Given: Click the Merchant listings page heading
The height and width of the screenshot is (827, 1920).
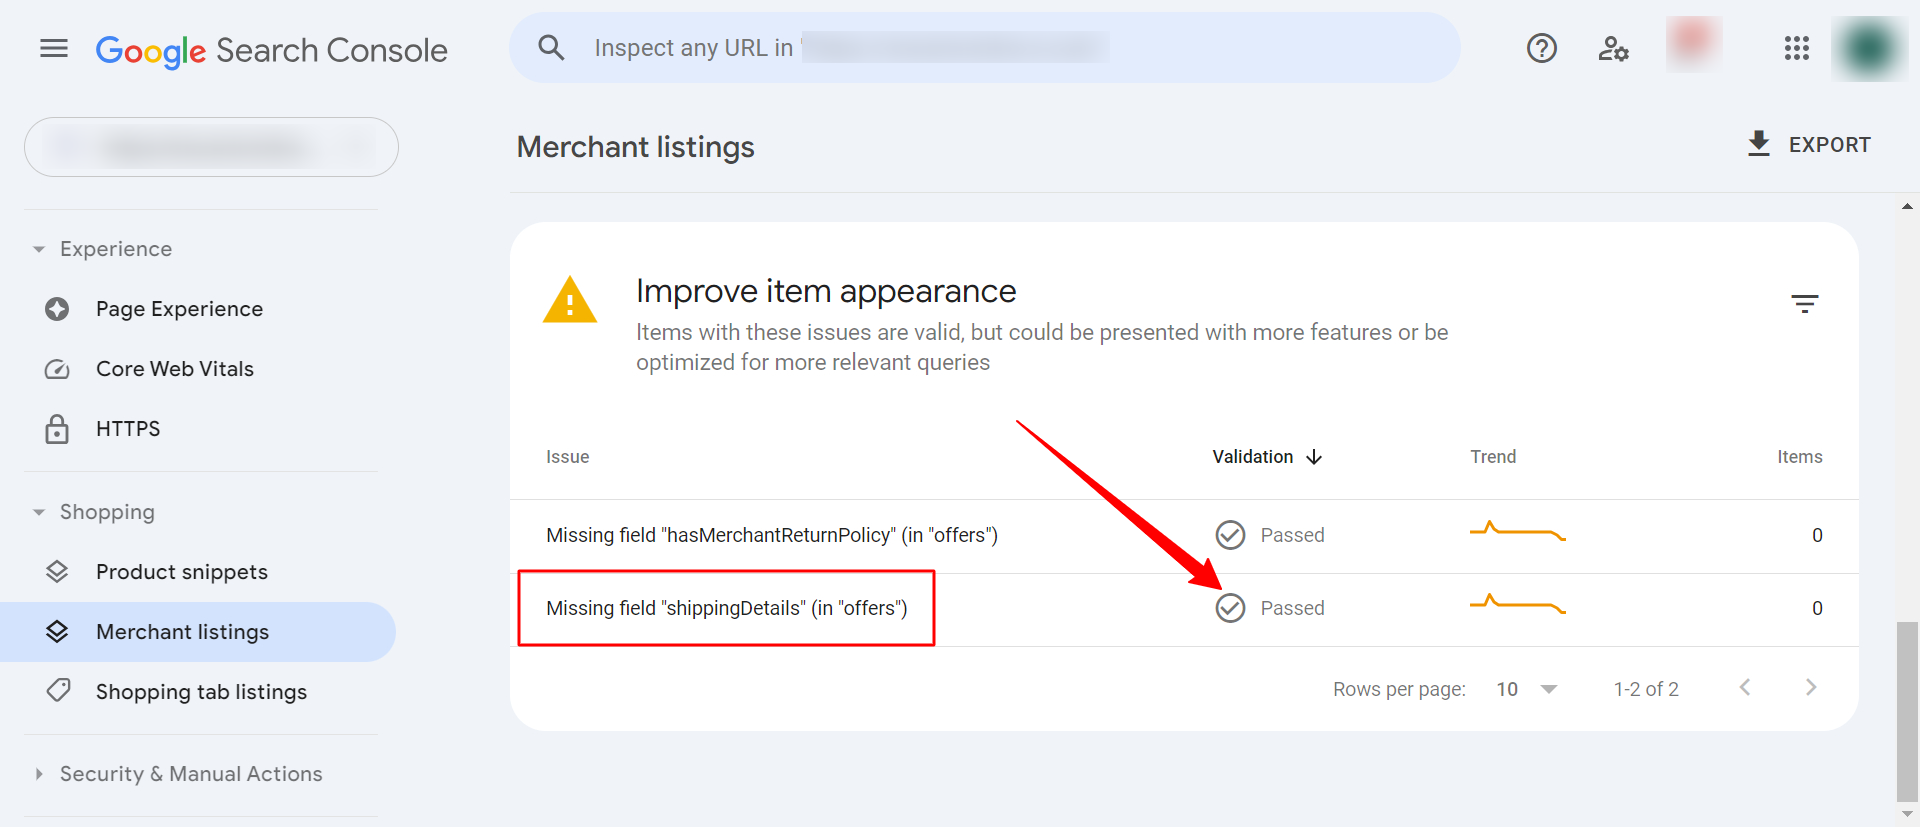Looking at the screenshot, I should coord(635,147).
